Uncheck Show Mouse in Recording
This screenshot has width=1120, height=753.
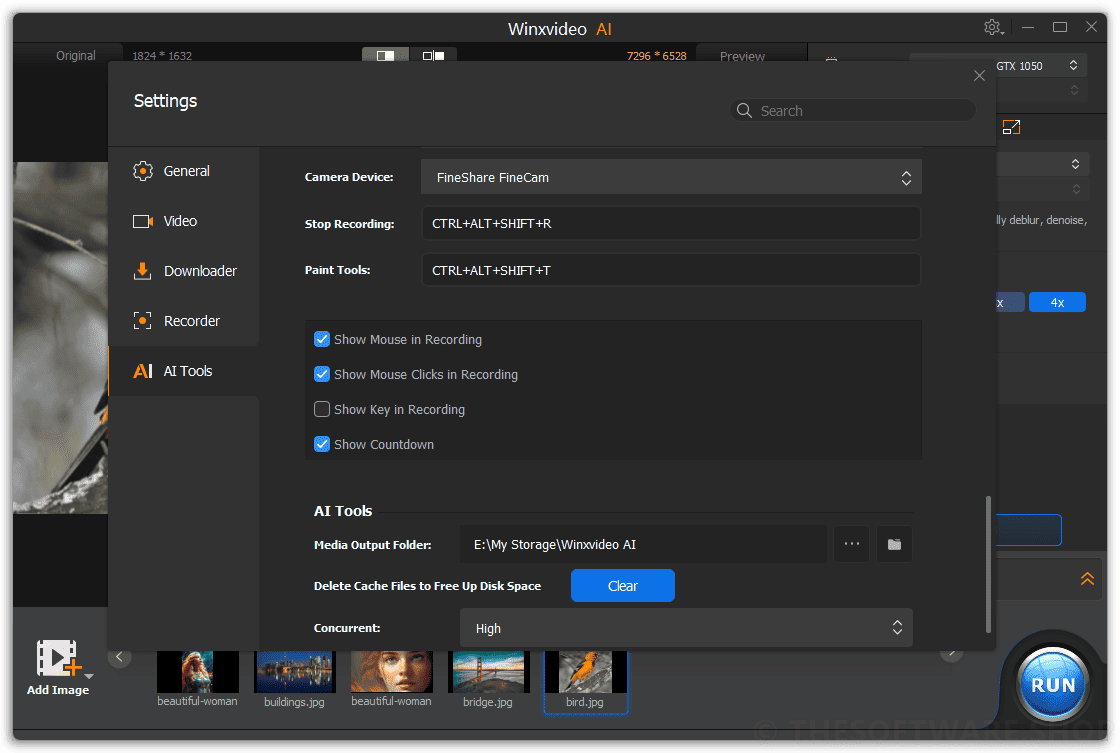pos(322,339)
